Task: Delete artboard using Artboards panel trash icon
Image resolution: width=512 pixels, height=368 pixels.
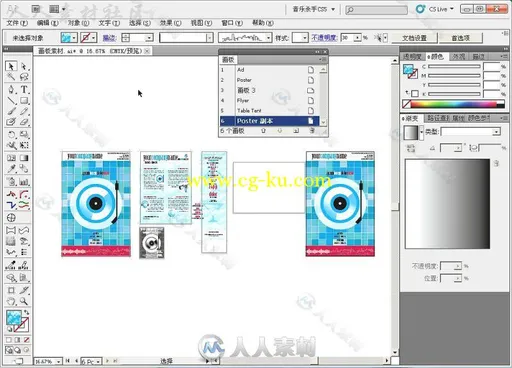Action: [x=312, y=131]
